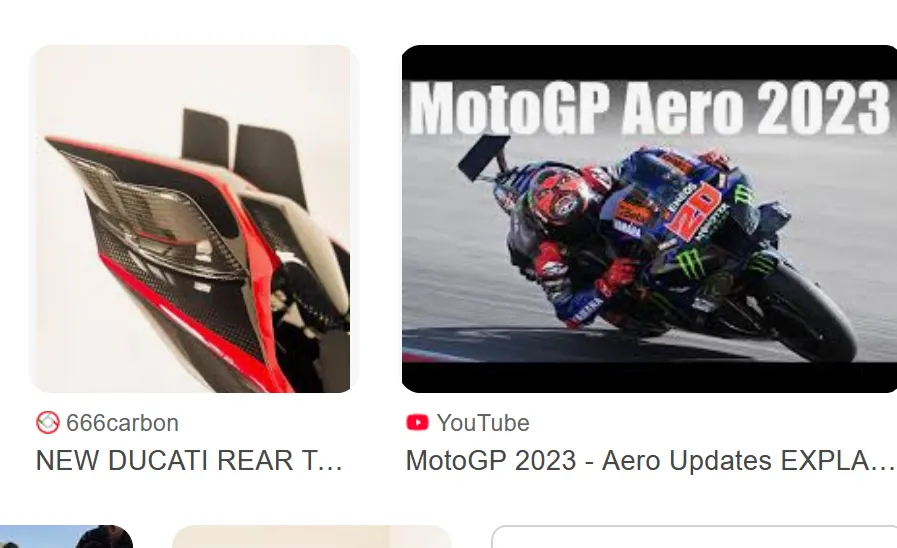The width and height of the screenshot is (897, 548).
Task: Click the YouTube source label
Action: pos(483,423)
